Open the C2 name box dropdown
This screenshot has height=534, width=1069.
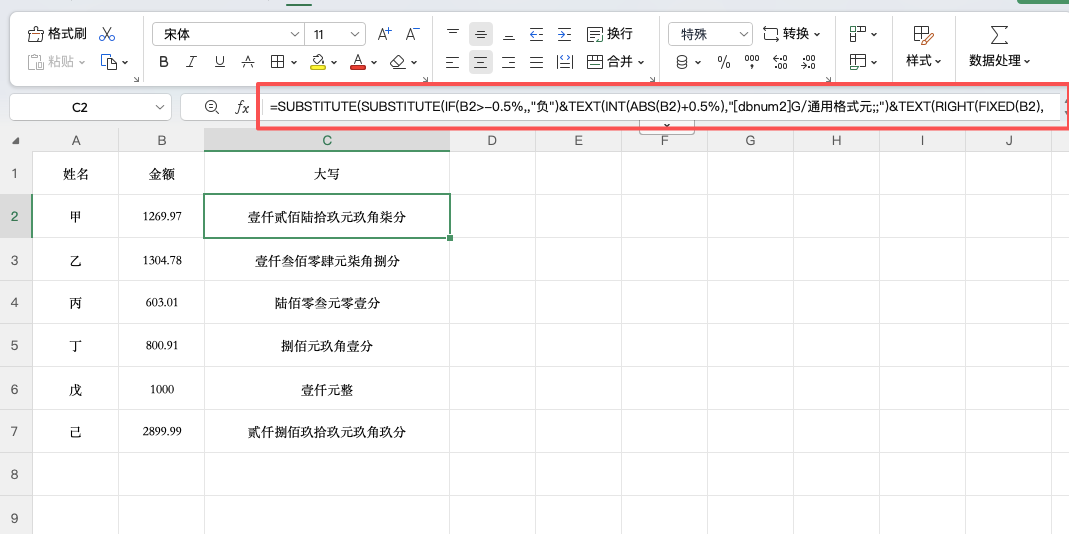(x=161, y=107)
